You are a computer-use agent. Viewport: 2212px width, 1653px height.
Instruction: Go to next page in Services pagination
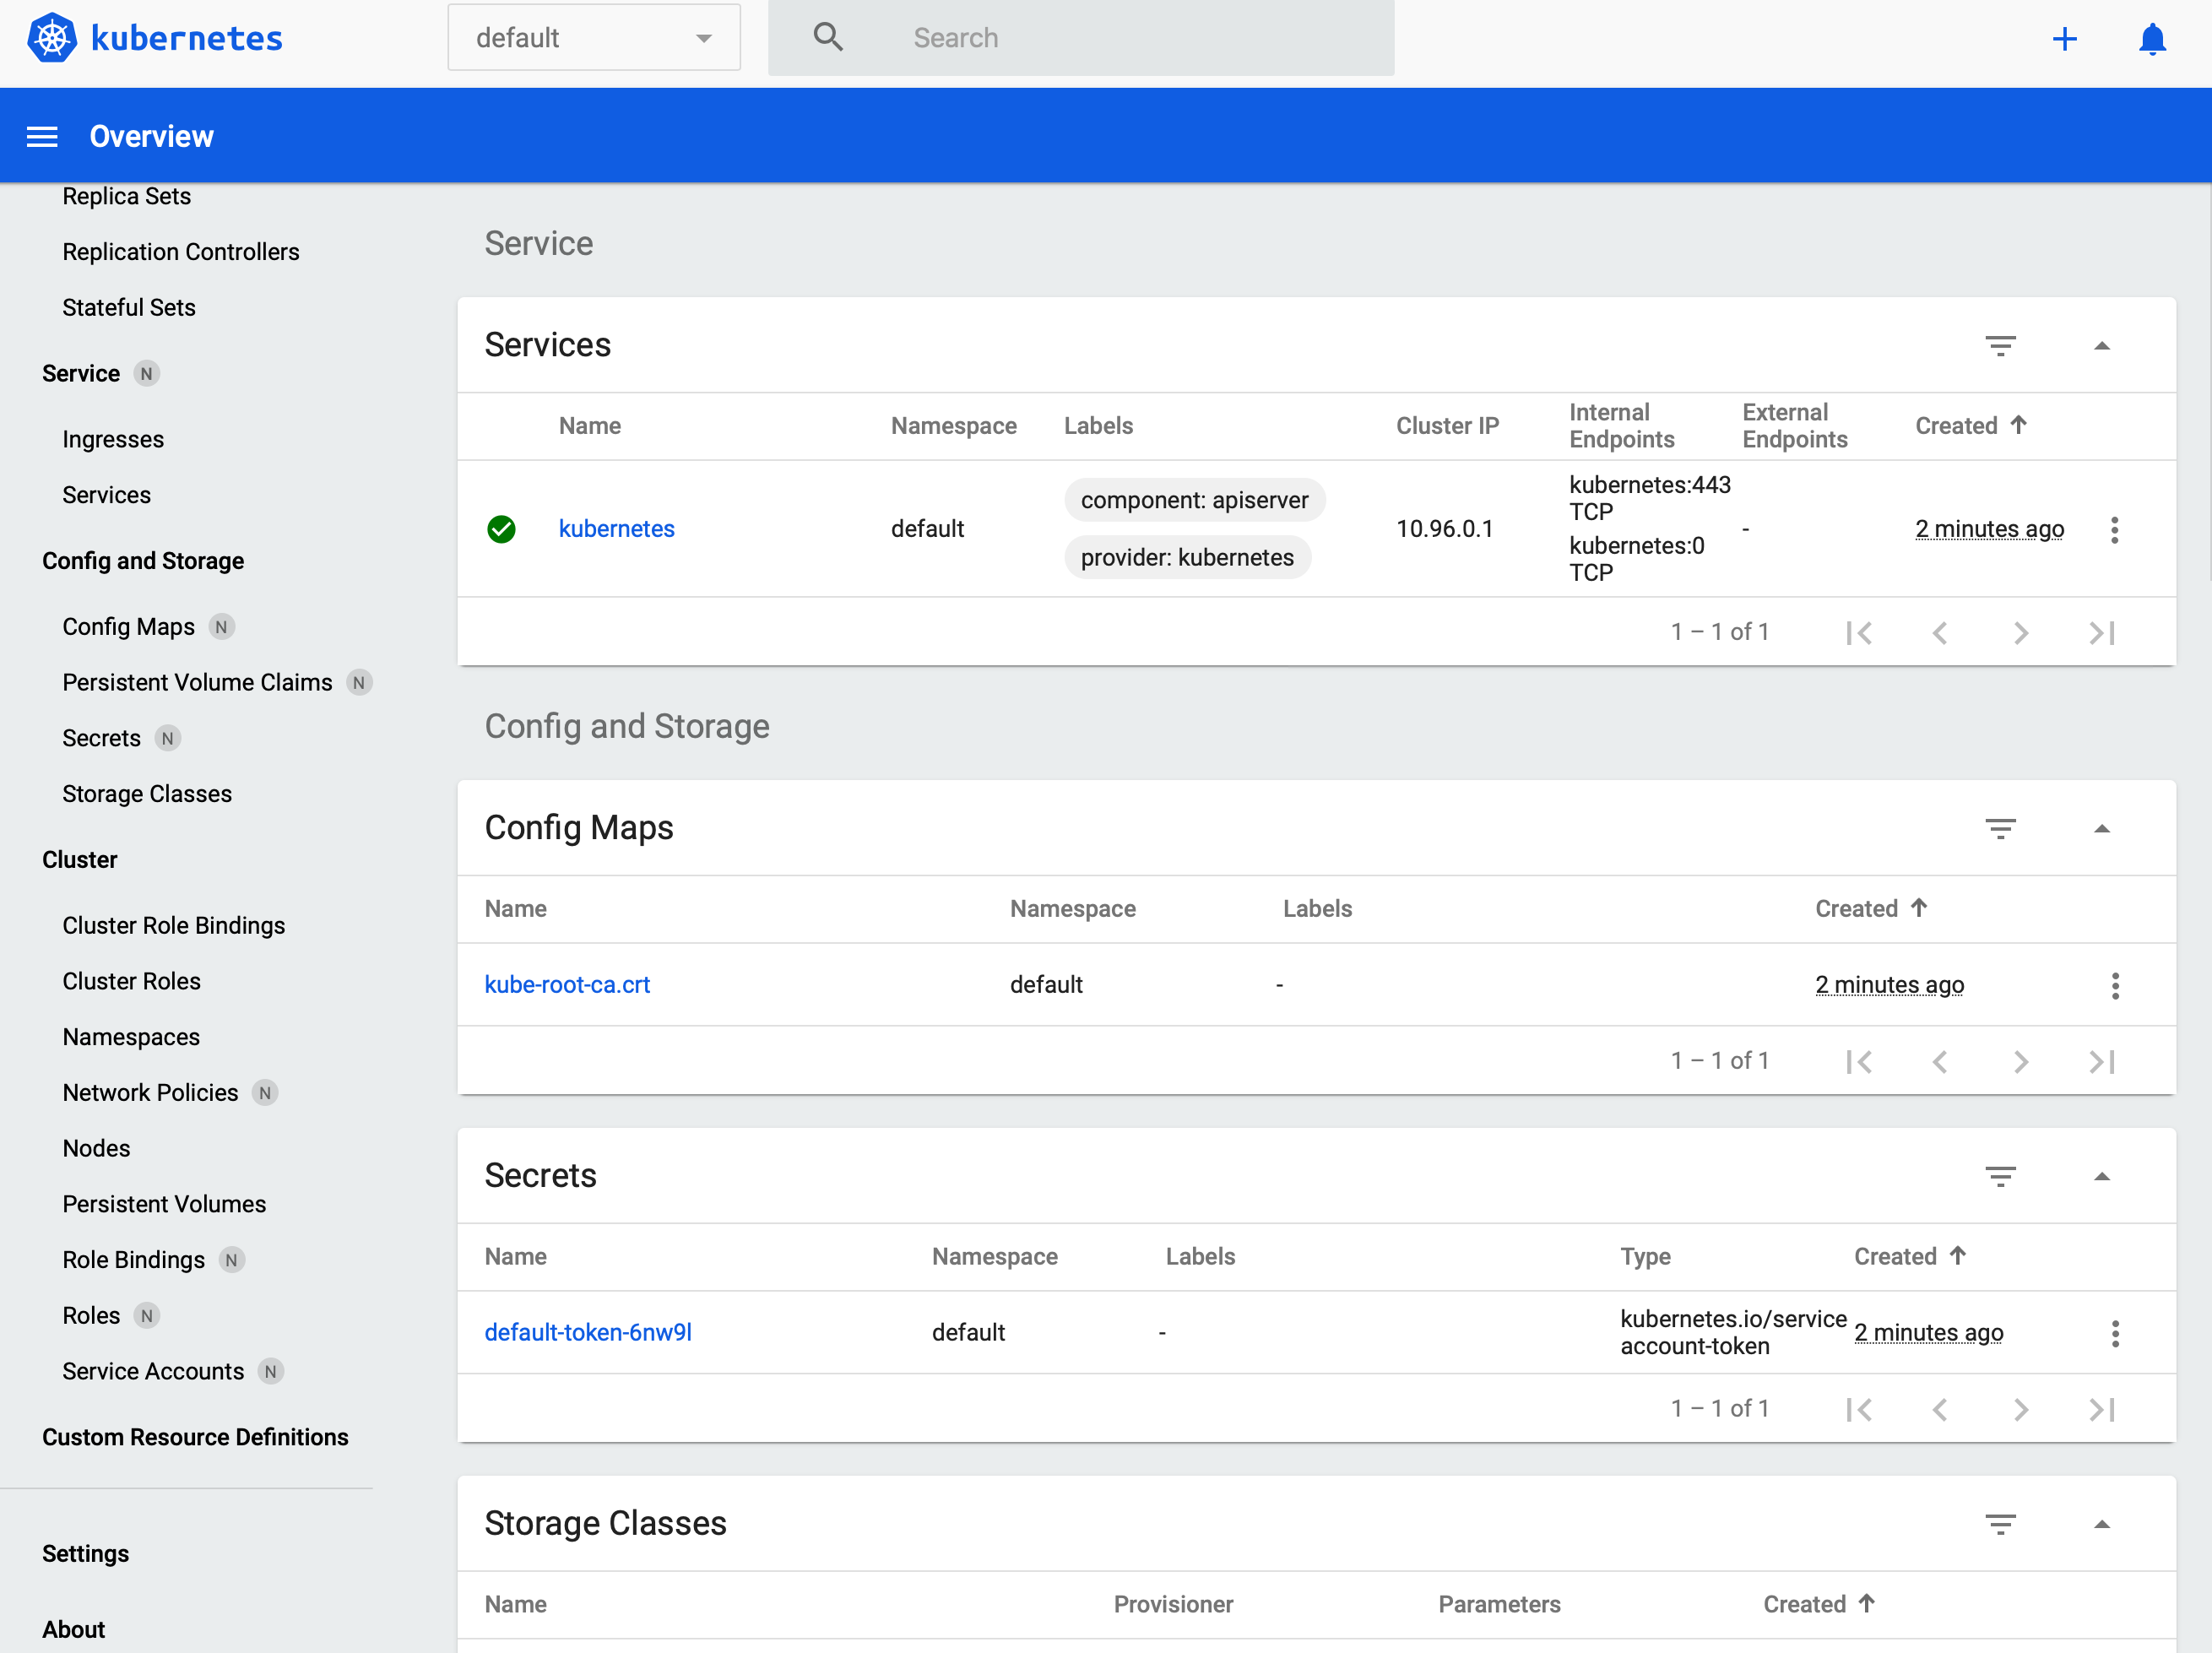point(2021,633)
